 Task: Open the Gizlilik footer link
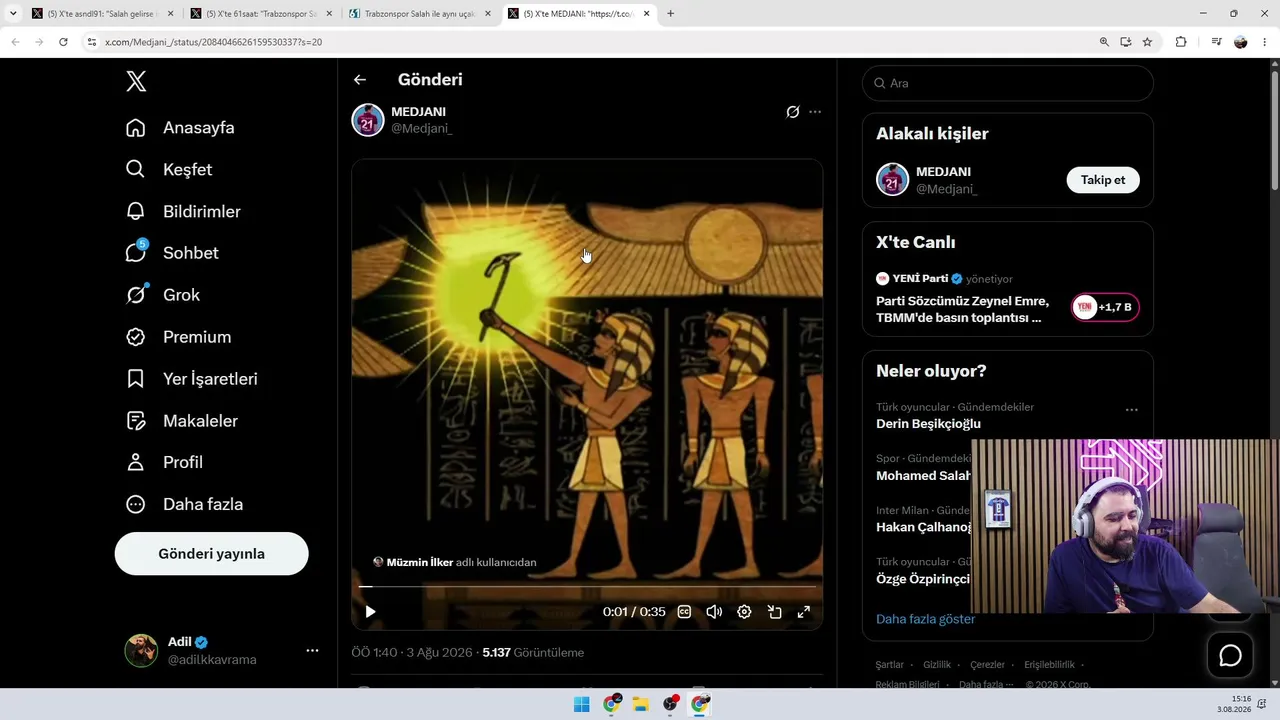tap(937, 665)
